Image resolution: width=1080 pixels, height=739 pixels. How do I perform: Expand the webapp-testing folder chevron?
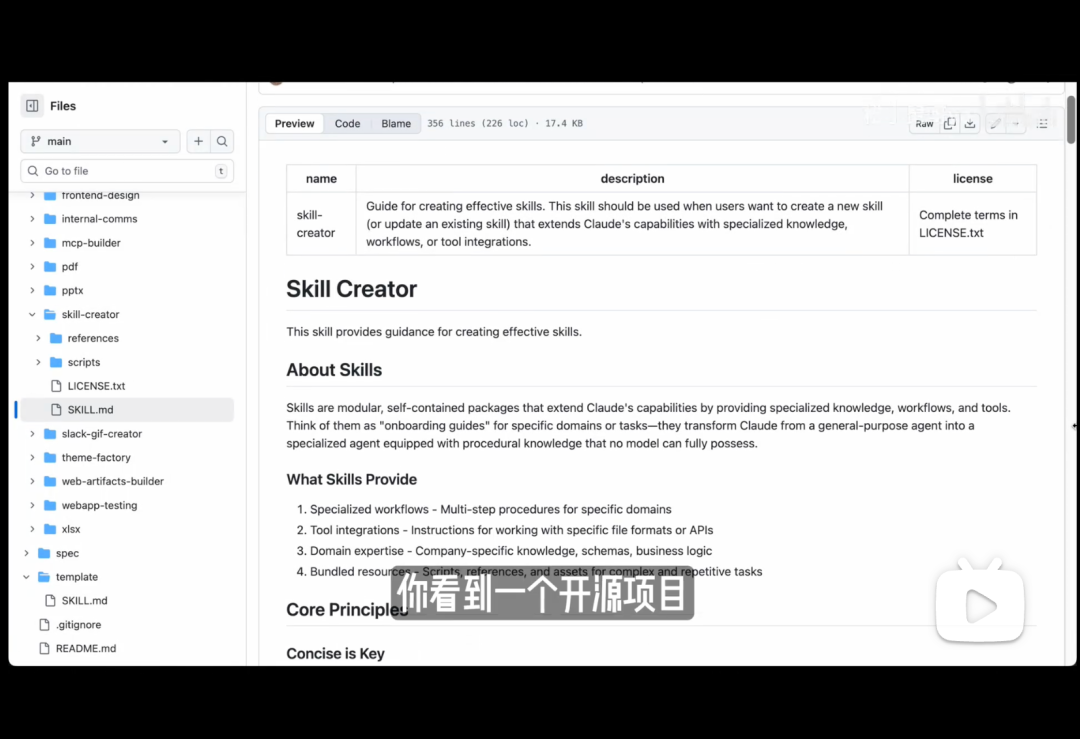32,506
